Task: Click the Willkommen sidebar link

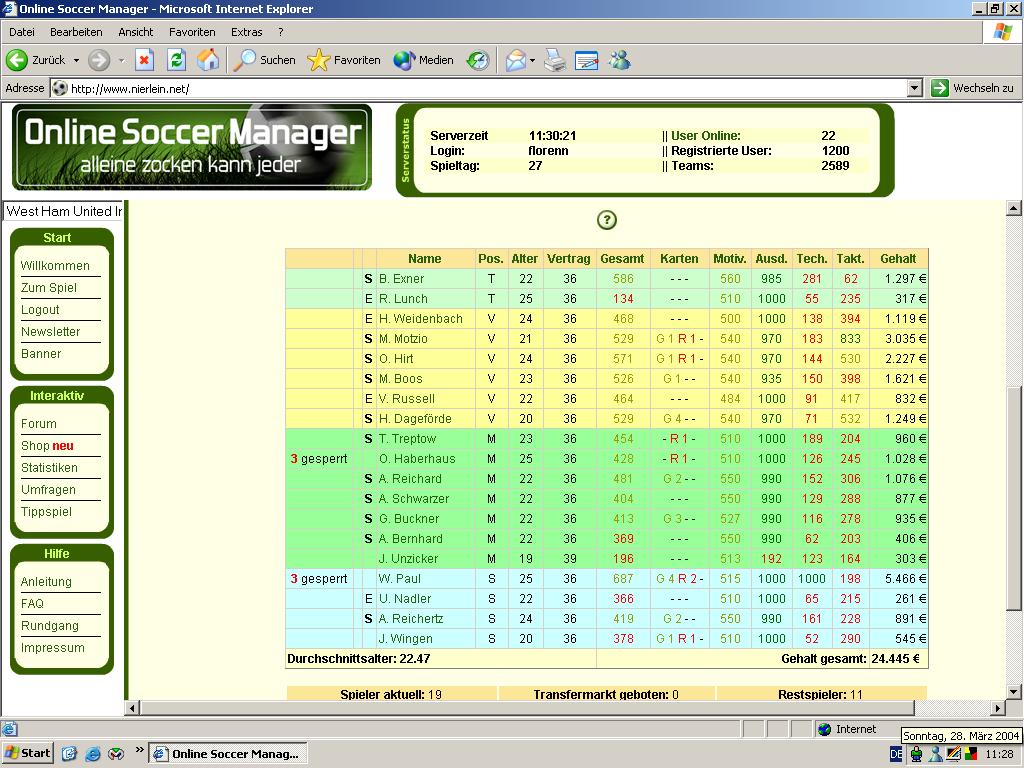Action: 55,266
